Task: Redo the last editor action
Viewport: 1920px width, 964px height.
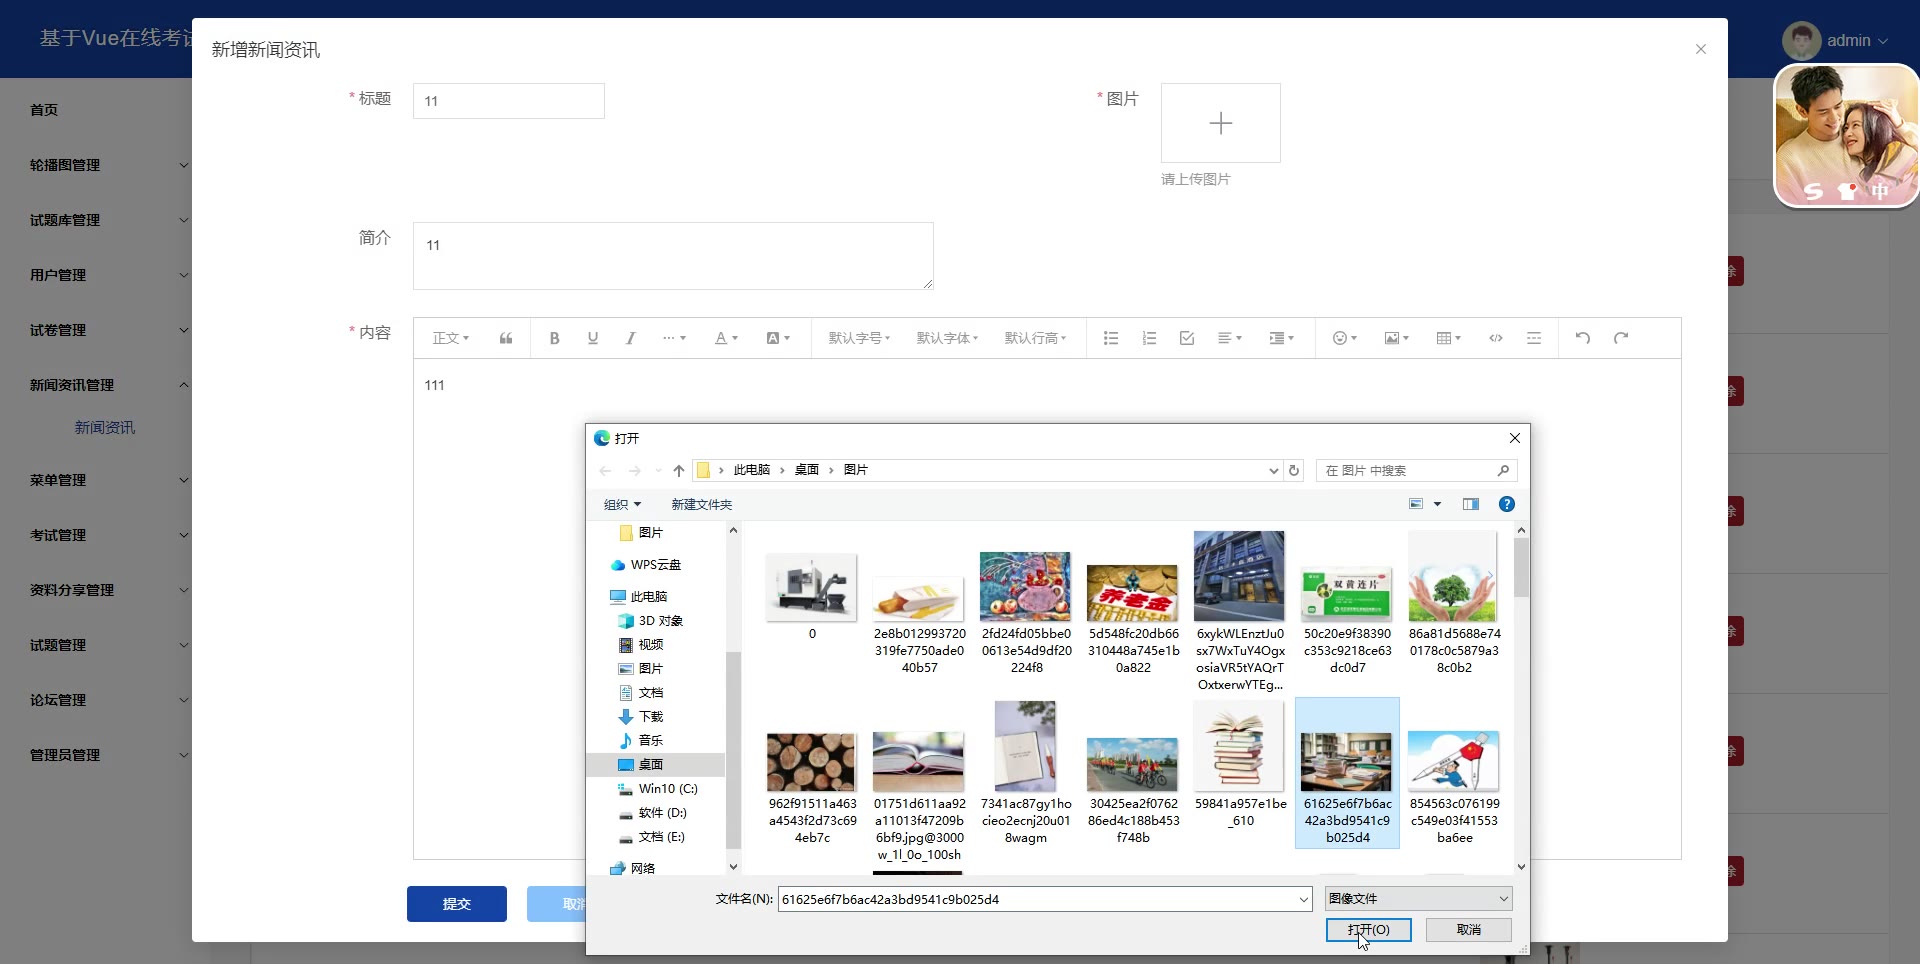Action: 1621,338
